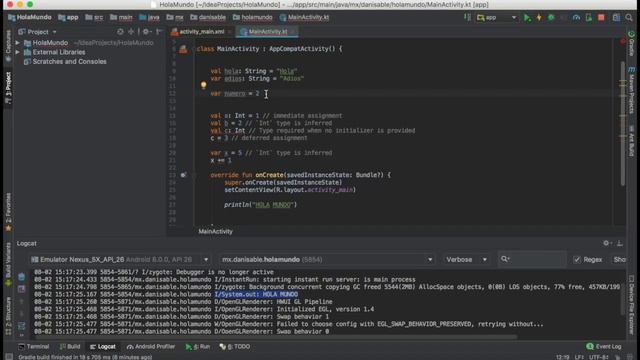Image resolution: width=640 pixels, height=360 pixels.
Task: Click the holamundo breadcrumb folder
Action: tap(253, 18)
